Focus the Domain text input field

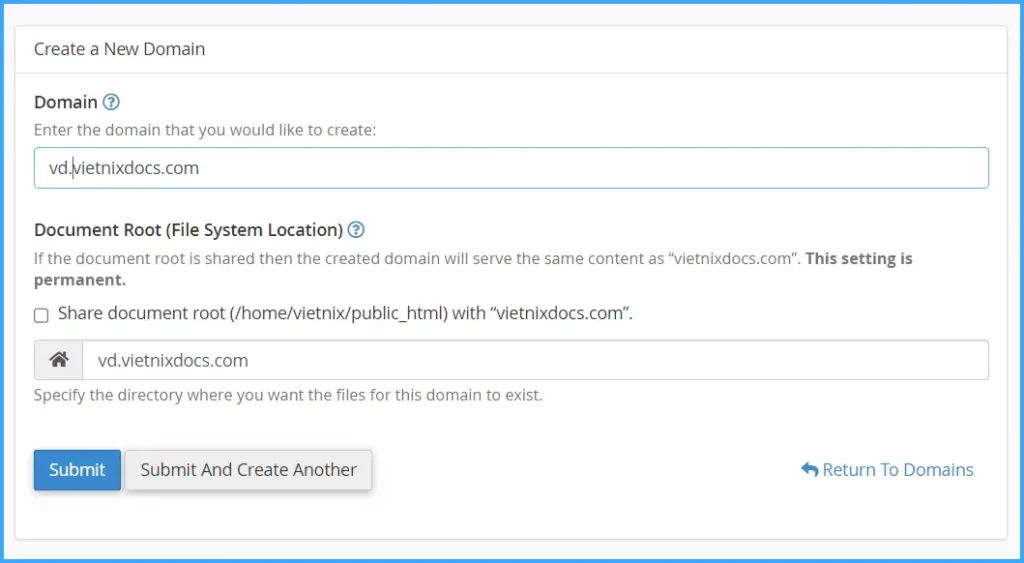pos(510,168)
